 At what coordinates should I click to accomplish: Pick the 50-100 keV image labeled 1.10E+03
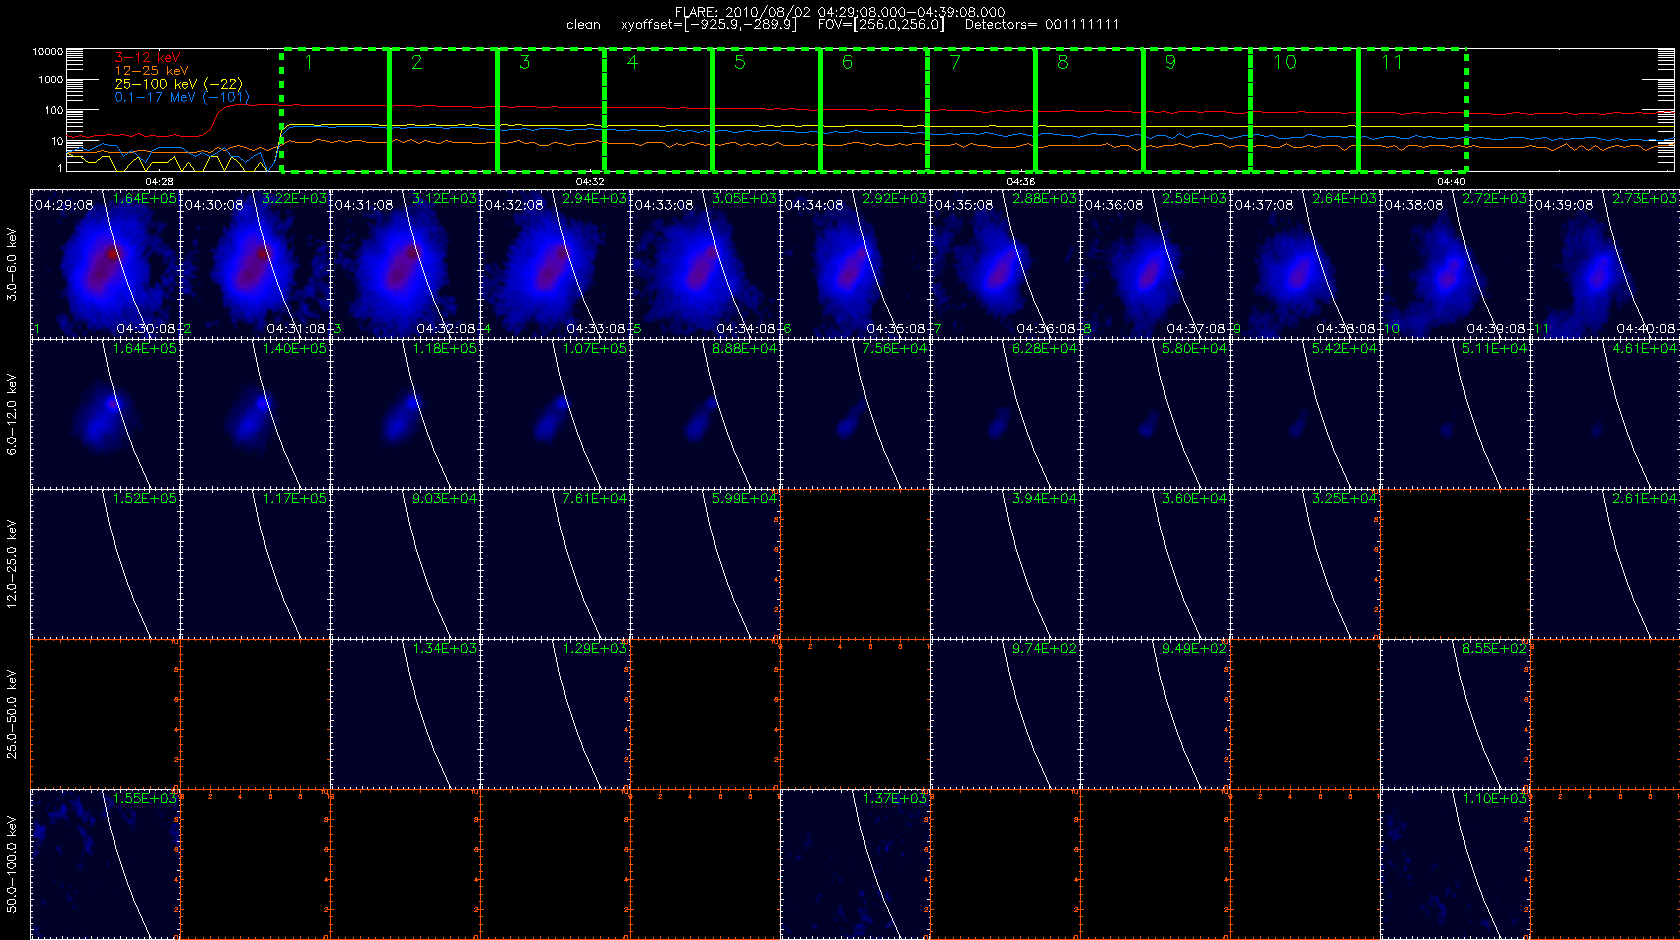[x=1456, y=864]
